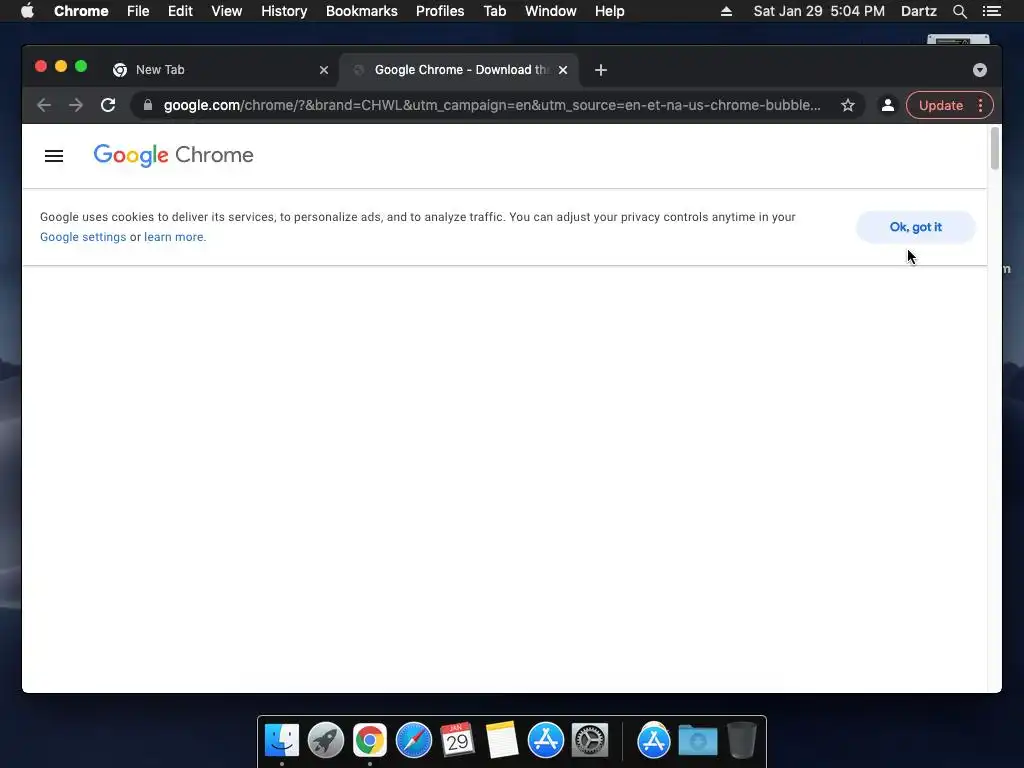Click the browser back arrow
The height and width of the screenshot is (768, 1024).
click(x=44, y=105)
